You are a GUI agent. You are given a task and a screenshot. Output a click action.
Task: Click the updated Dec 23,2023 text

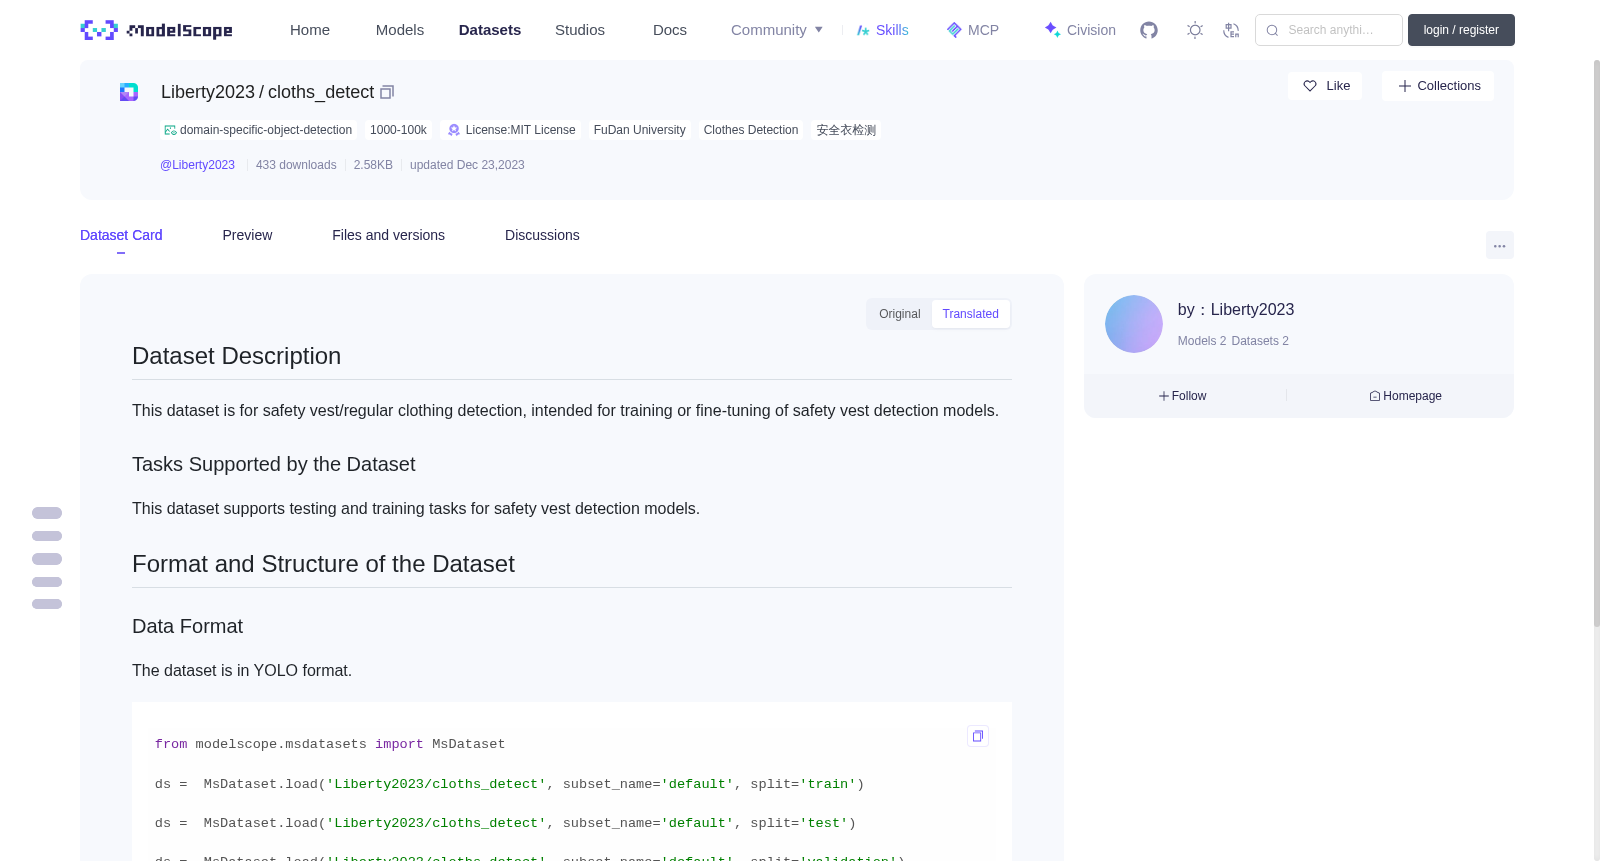coord(467,165)
